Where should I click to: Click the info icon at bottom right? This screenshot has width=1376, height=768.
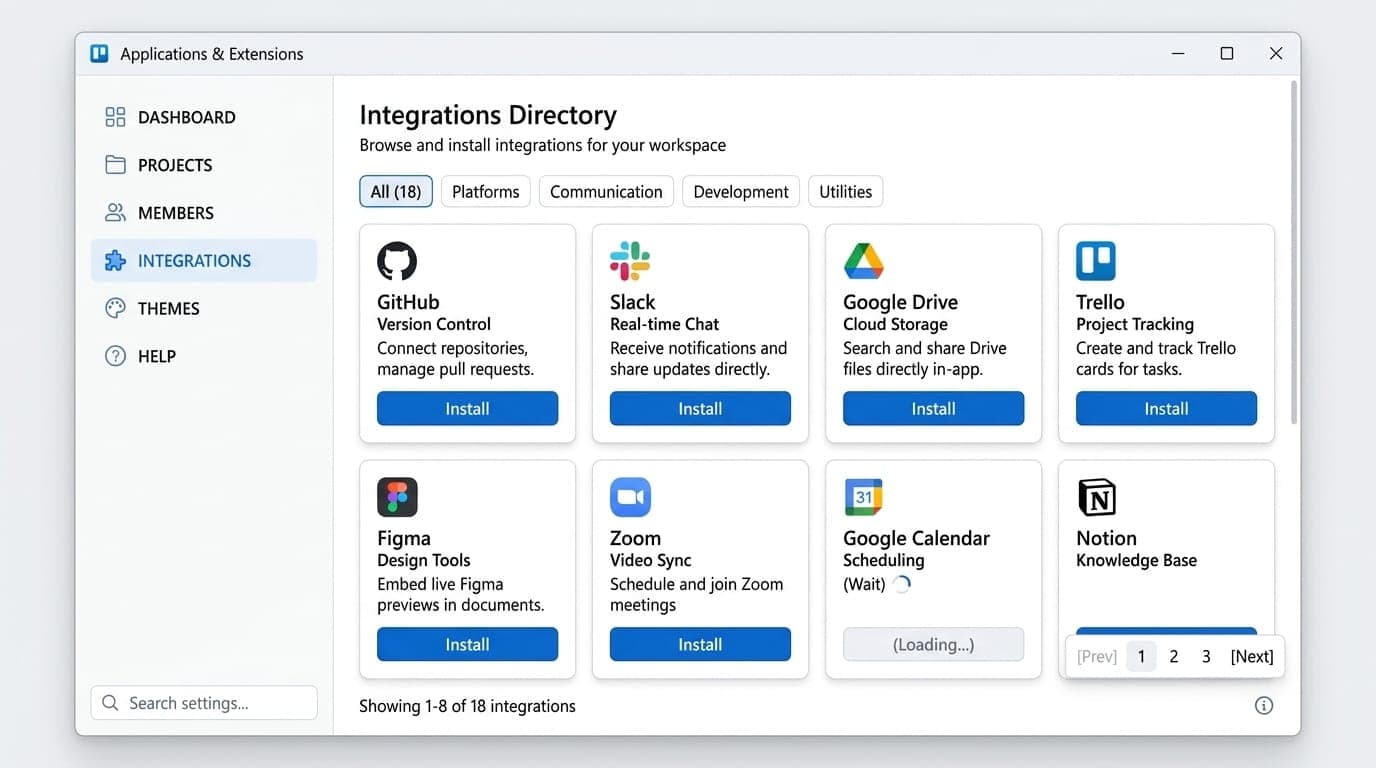[x=1264, y=706]
